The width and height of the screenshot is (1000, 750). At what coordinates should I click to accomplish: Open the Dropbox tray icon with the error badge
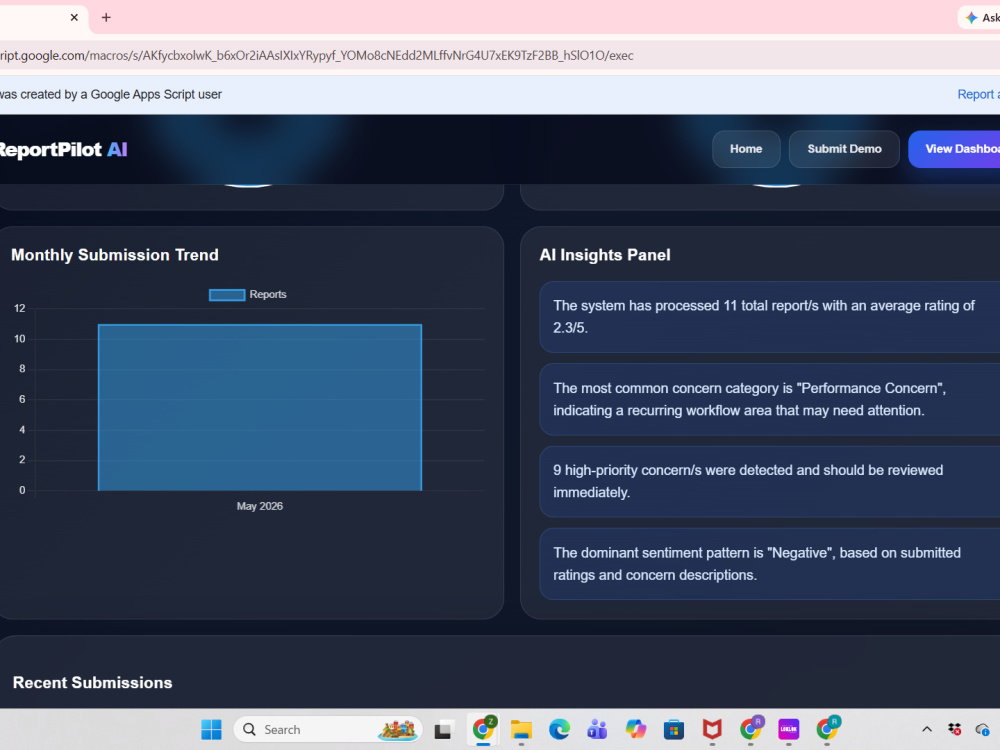(x=955, y=729)
